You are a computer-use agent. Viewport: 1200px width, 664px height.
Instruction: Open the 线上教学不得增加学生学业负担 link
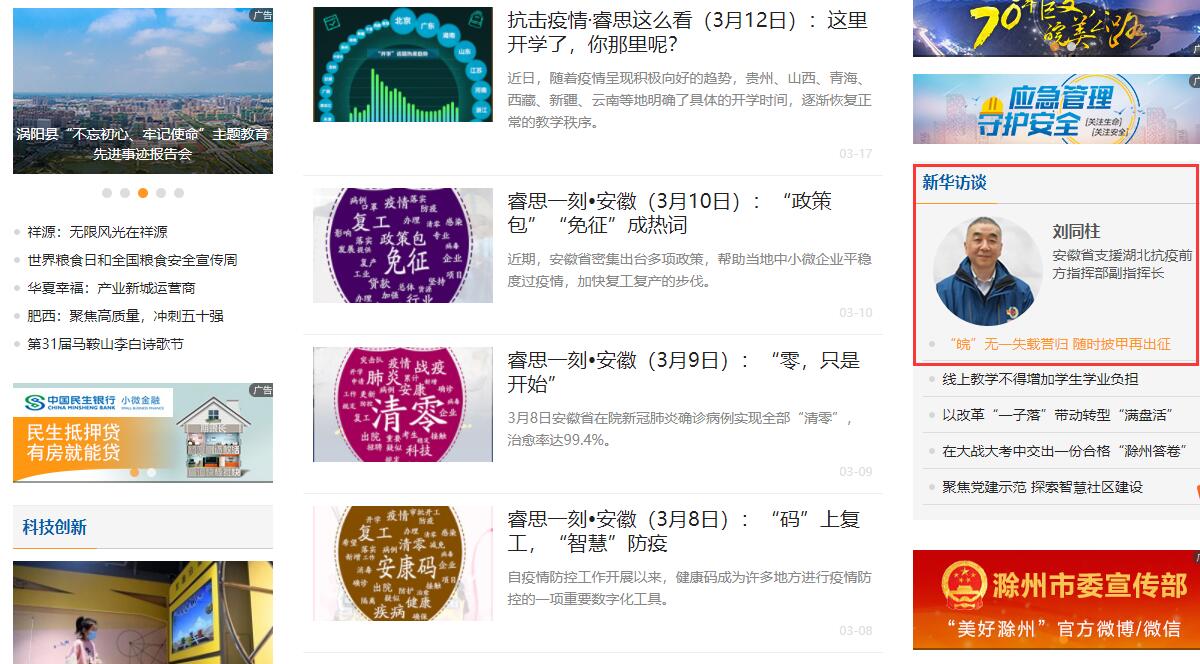pos(1040,379)
